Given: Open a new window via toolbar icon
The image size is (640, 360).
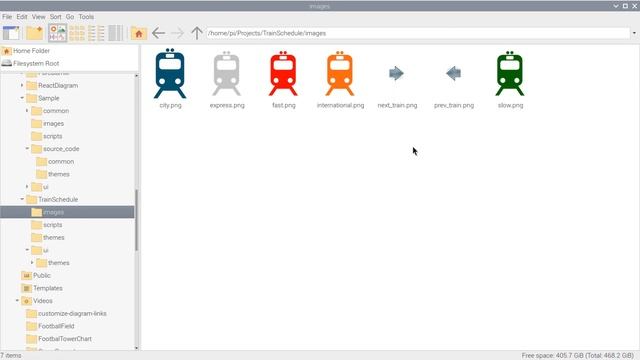Looking at the screenshot, I should coord(11,33).
